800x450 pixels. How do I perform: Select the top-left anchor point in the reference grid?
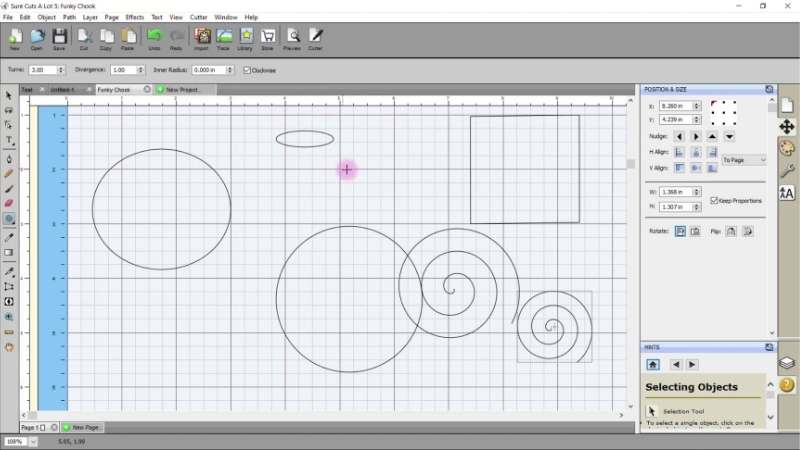714,104
